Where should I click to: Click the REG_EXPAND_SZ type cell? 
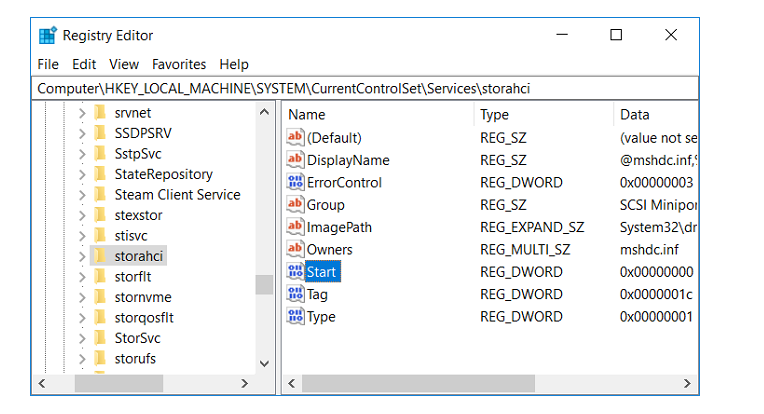click(532, 227)
